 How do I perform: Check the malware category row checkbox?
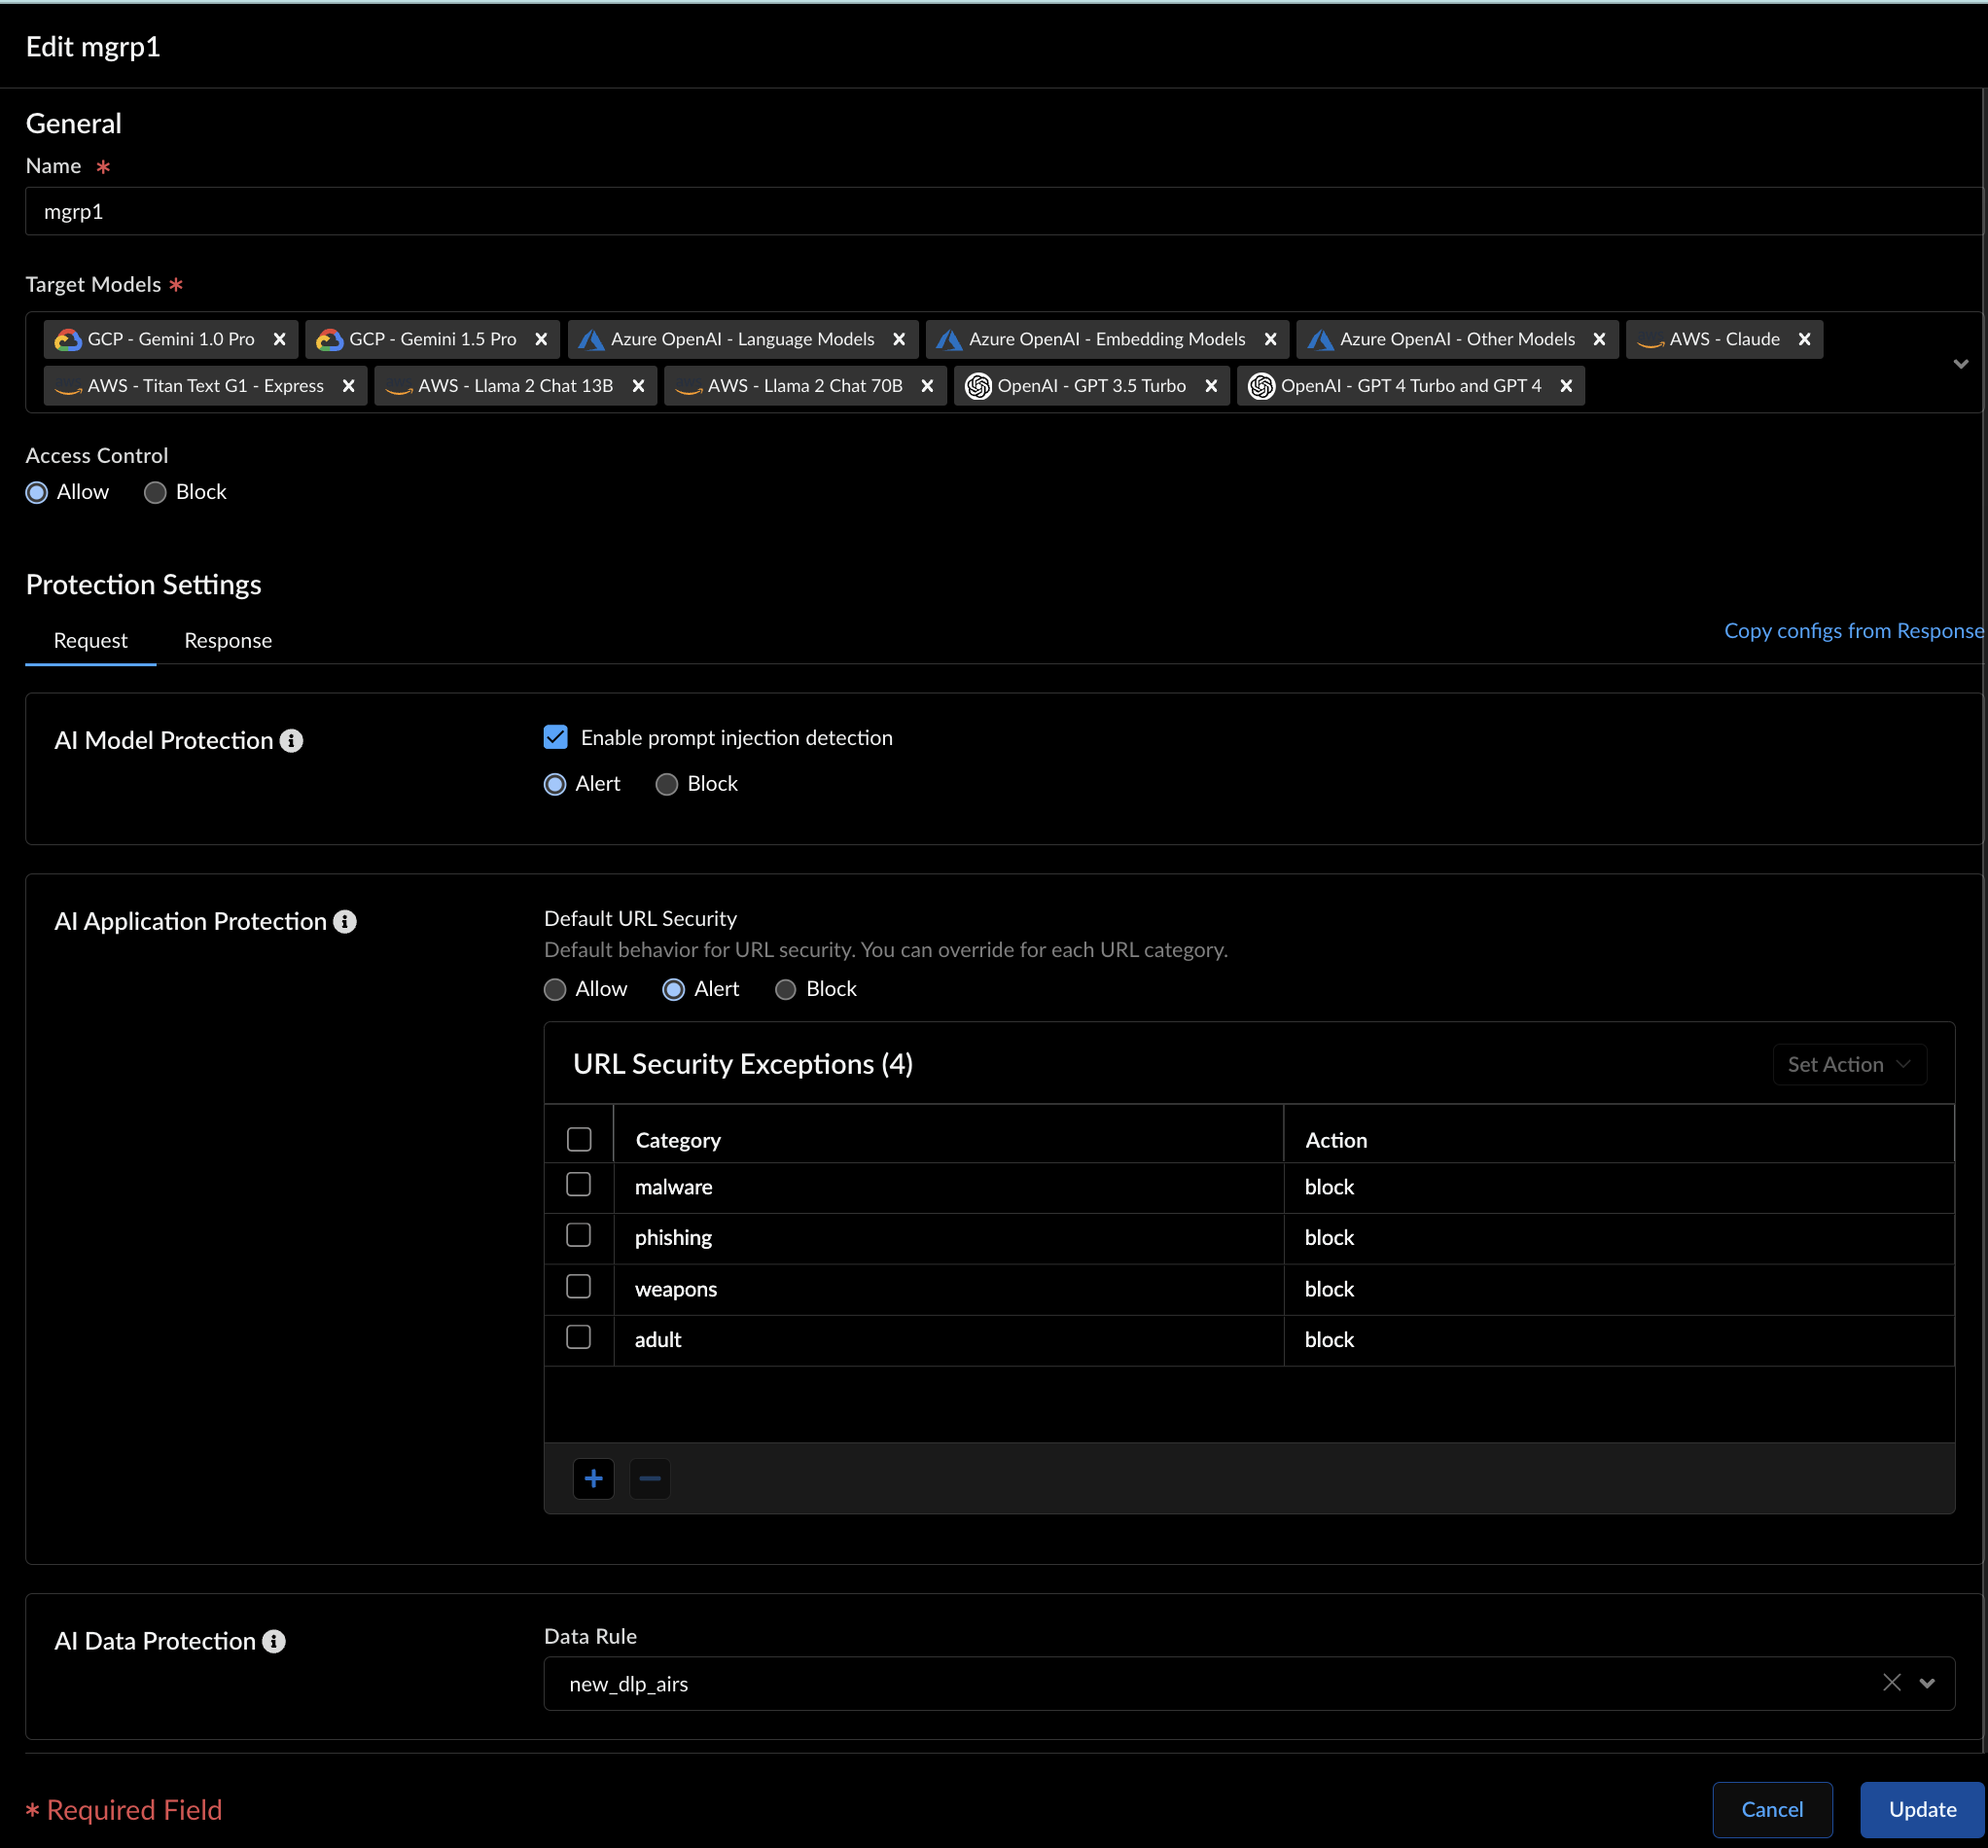point(578,1185)
